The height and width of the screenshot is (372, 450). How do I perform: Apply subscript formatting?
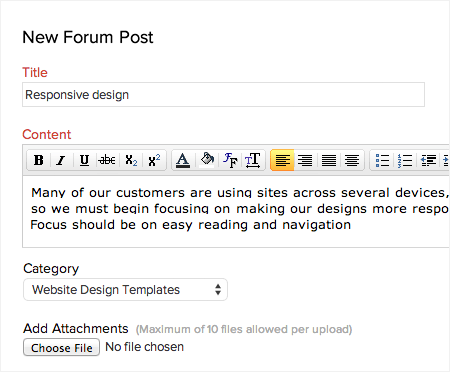click(131, 160)
